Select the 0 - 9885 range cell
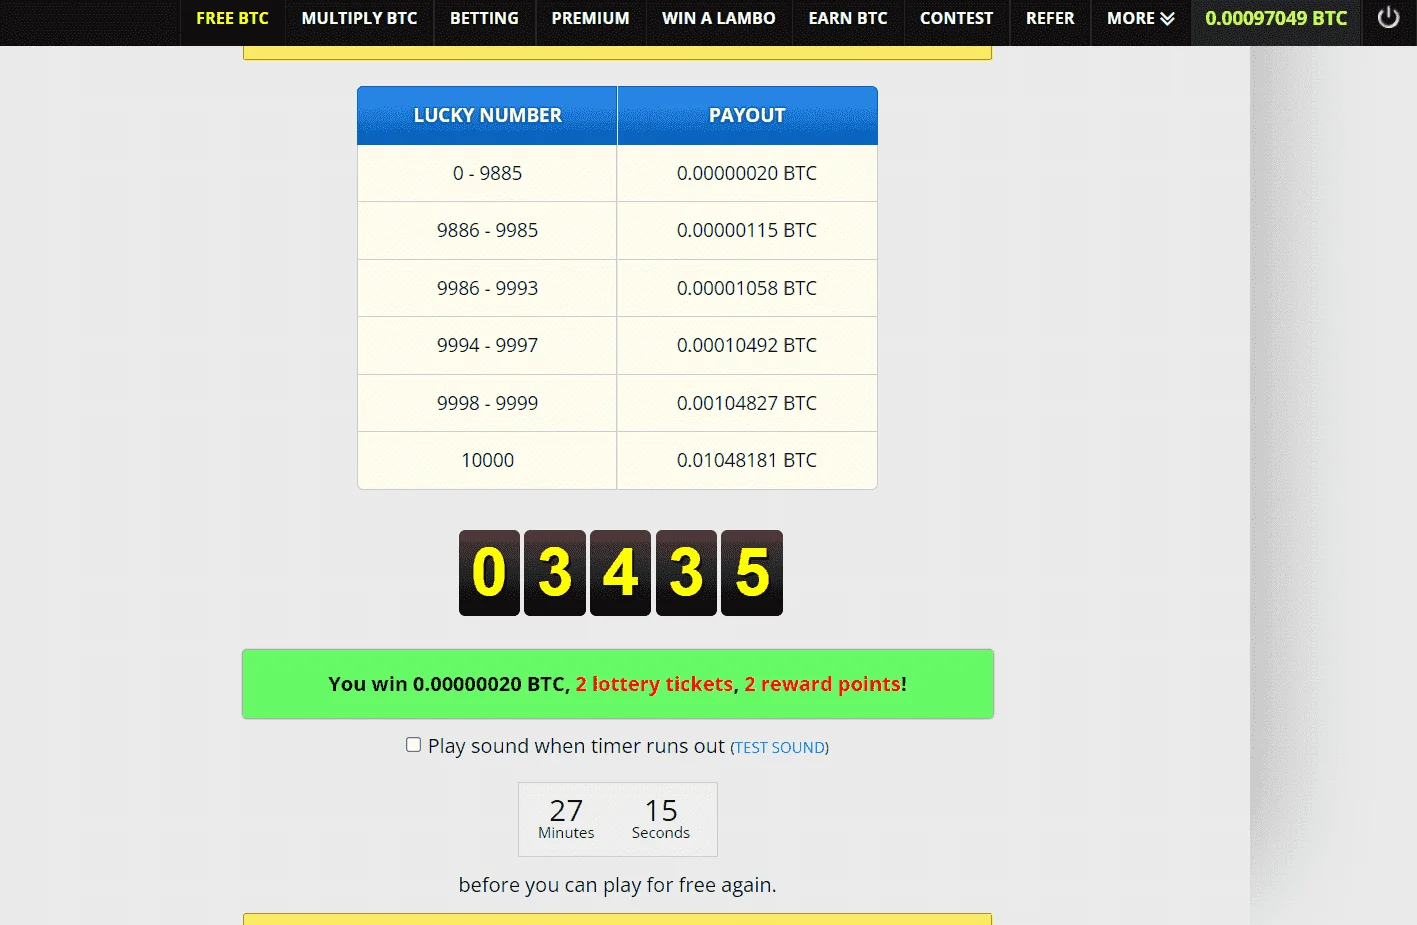1417x925 pixels. 487,173
